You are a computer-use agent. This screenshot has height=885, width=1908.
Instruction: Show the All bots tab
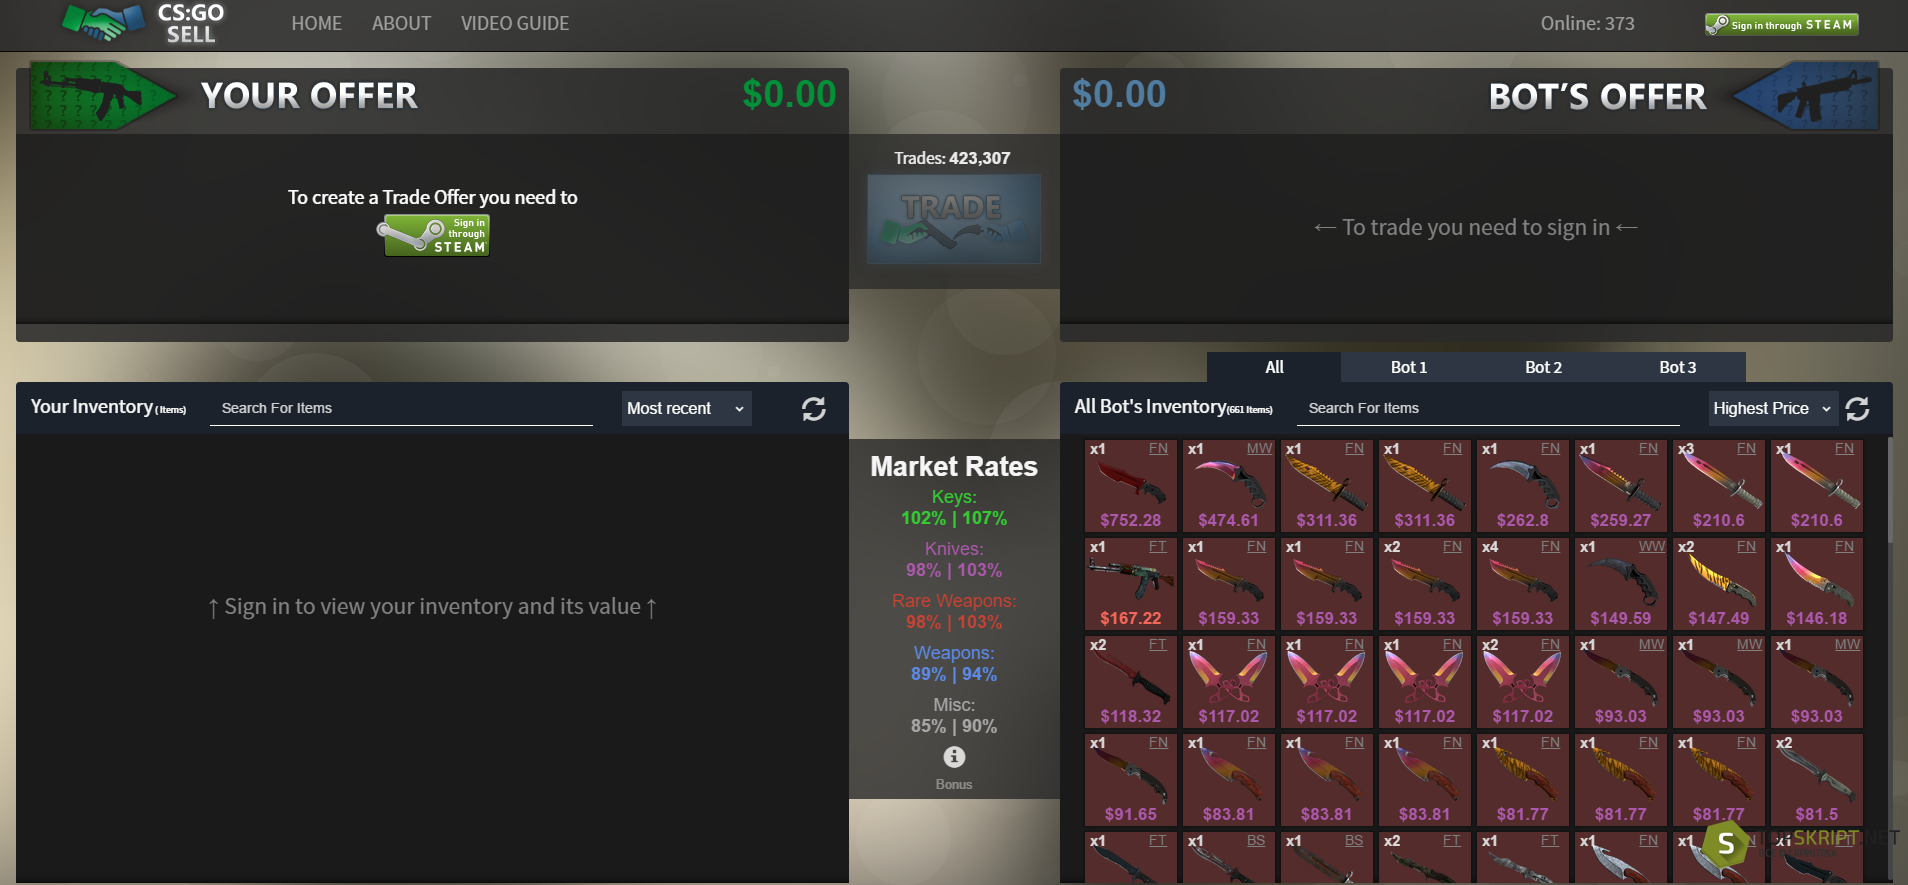click(x=1274, y=367)
